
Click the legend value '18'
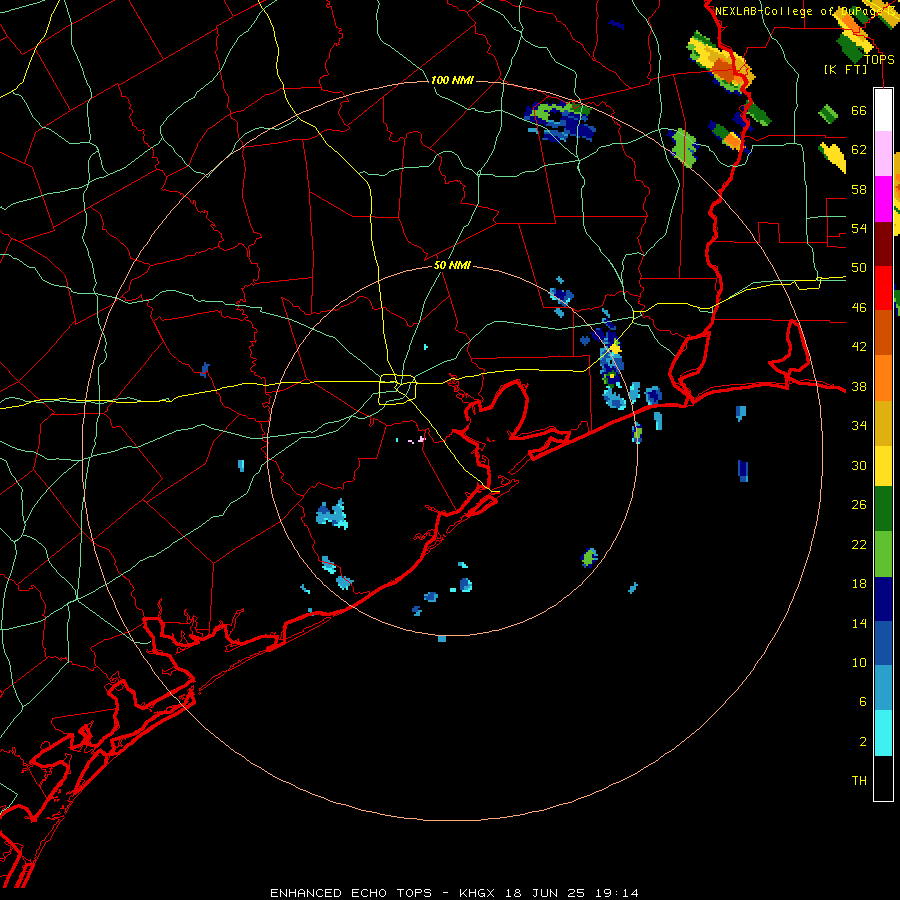tap(859, 584)
